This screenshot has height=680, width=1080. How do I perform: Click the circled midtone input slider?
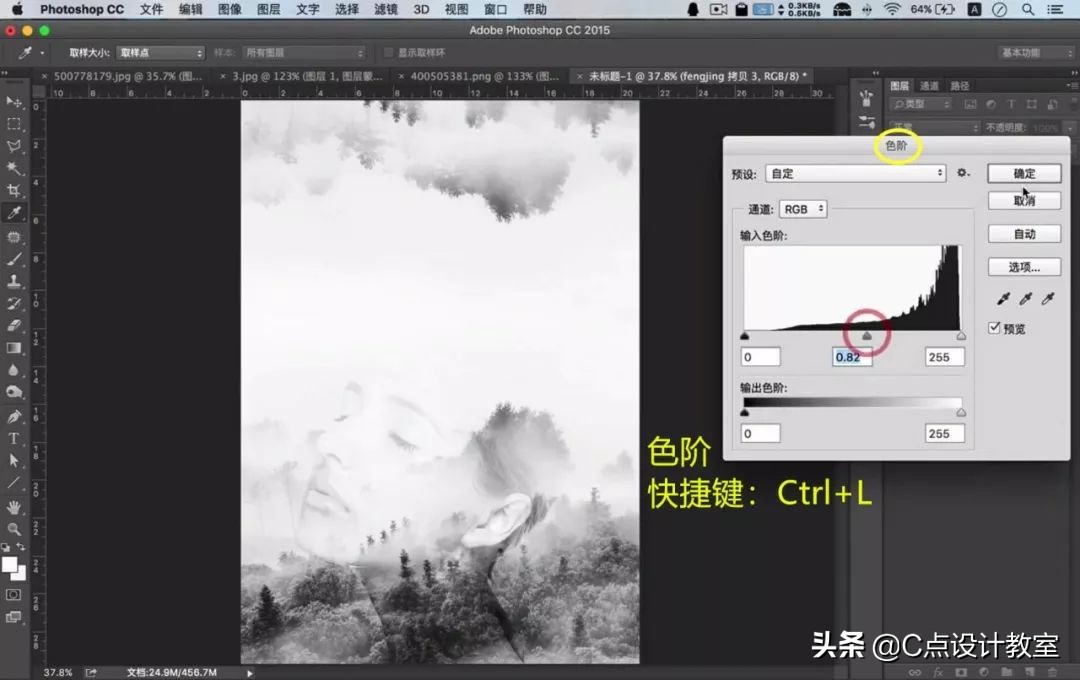(866, 335)
